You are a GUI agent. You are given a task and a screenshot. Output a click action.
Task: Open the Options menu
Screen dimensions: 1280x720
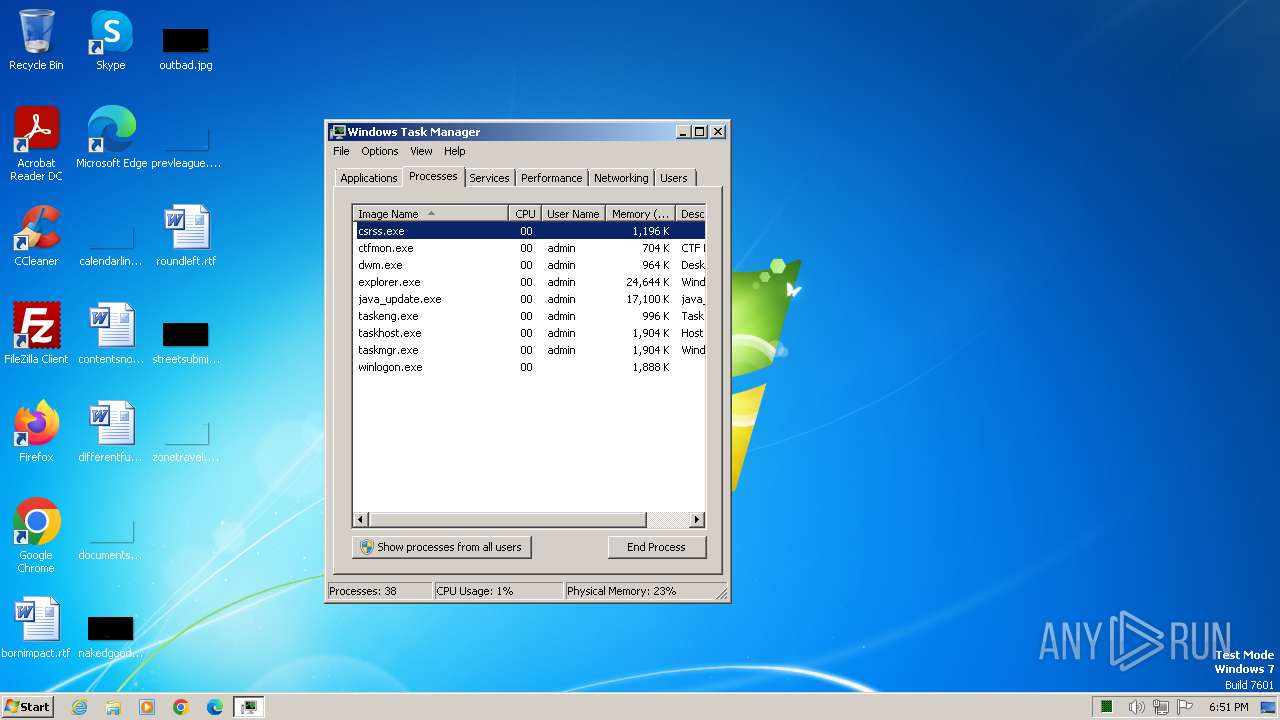(379, 151)
